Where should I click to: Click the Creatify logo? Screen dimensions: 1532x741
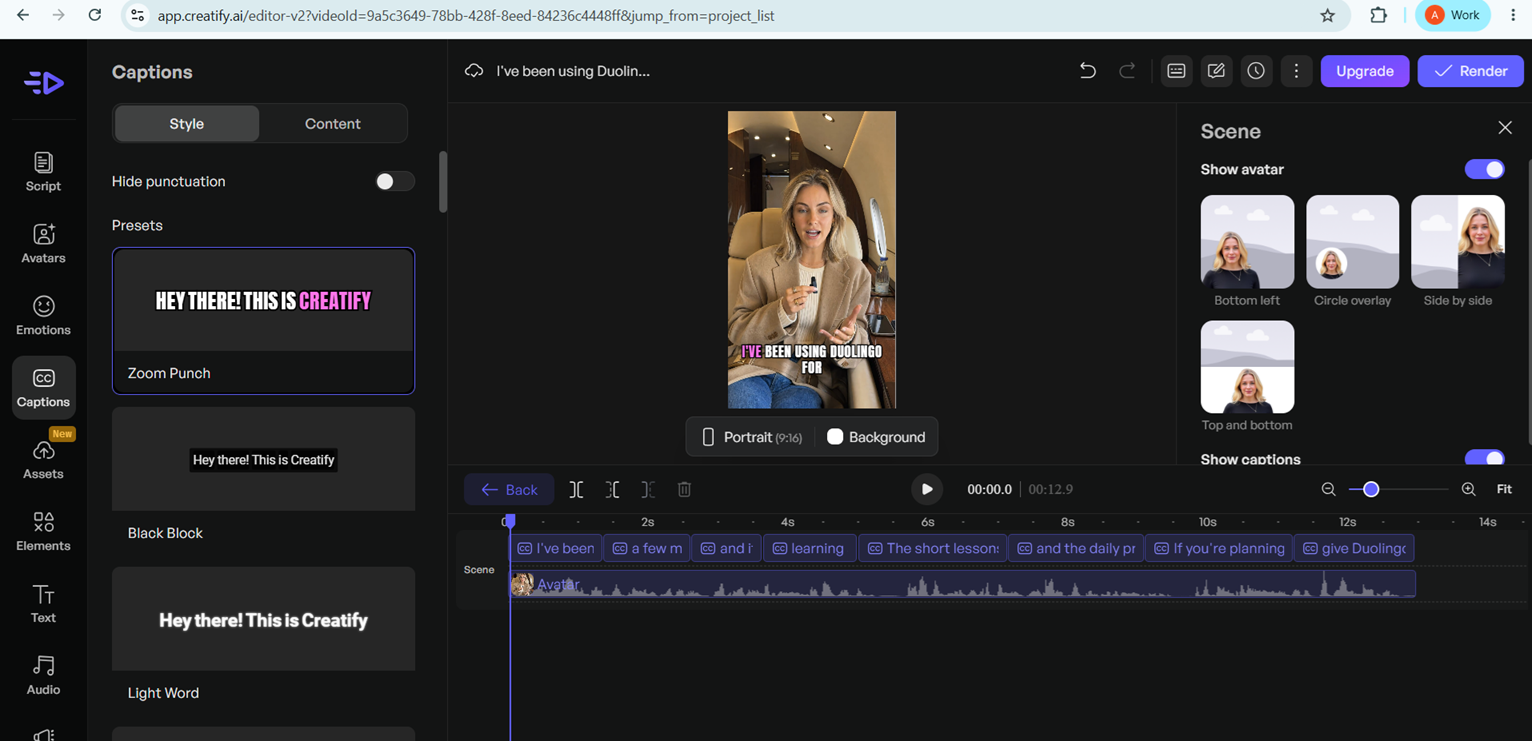pyautogui.click(x=44, y=83)
